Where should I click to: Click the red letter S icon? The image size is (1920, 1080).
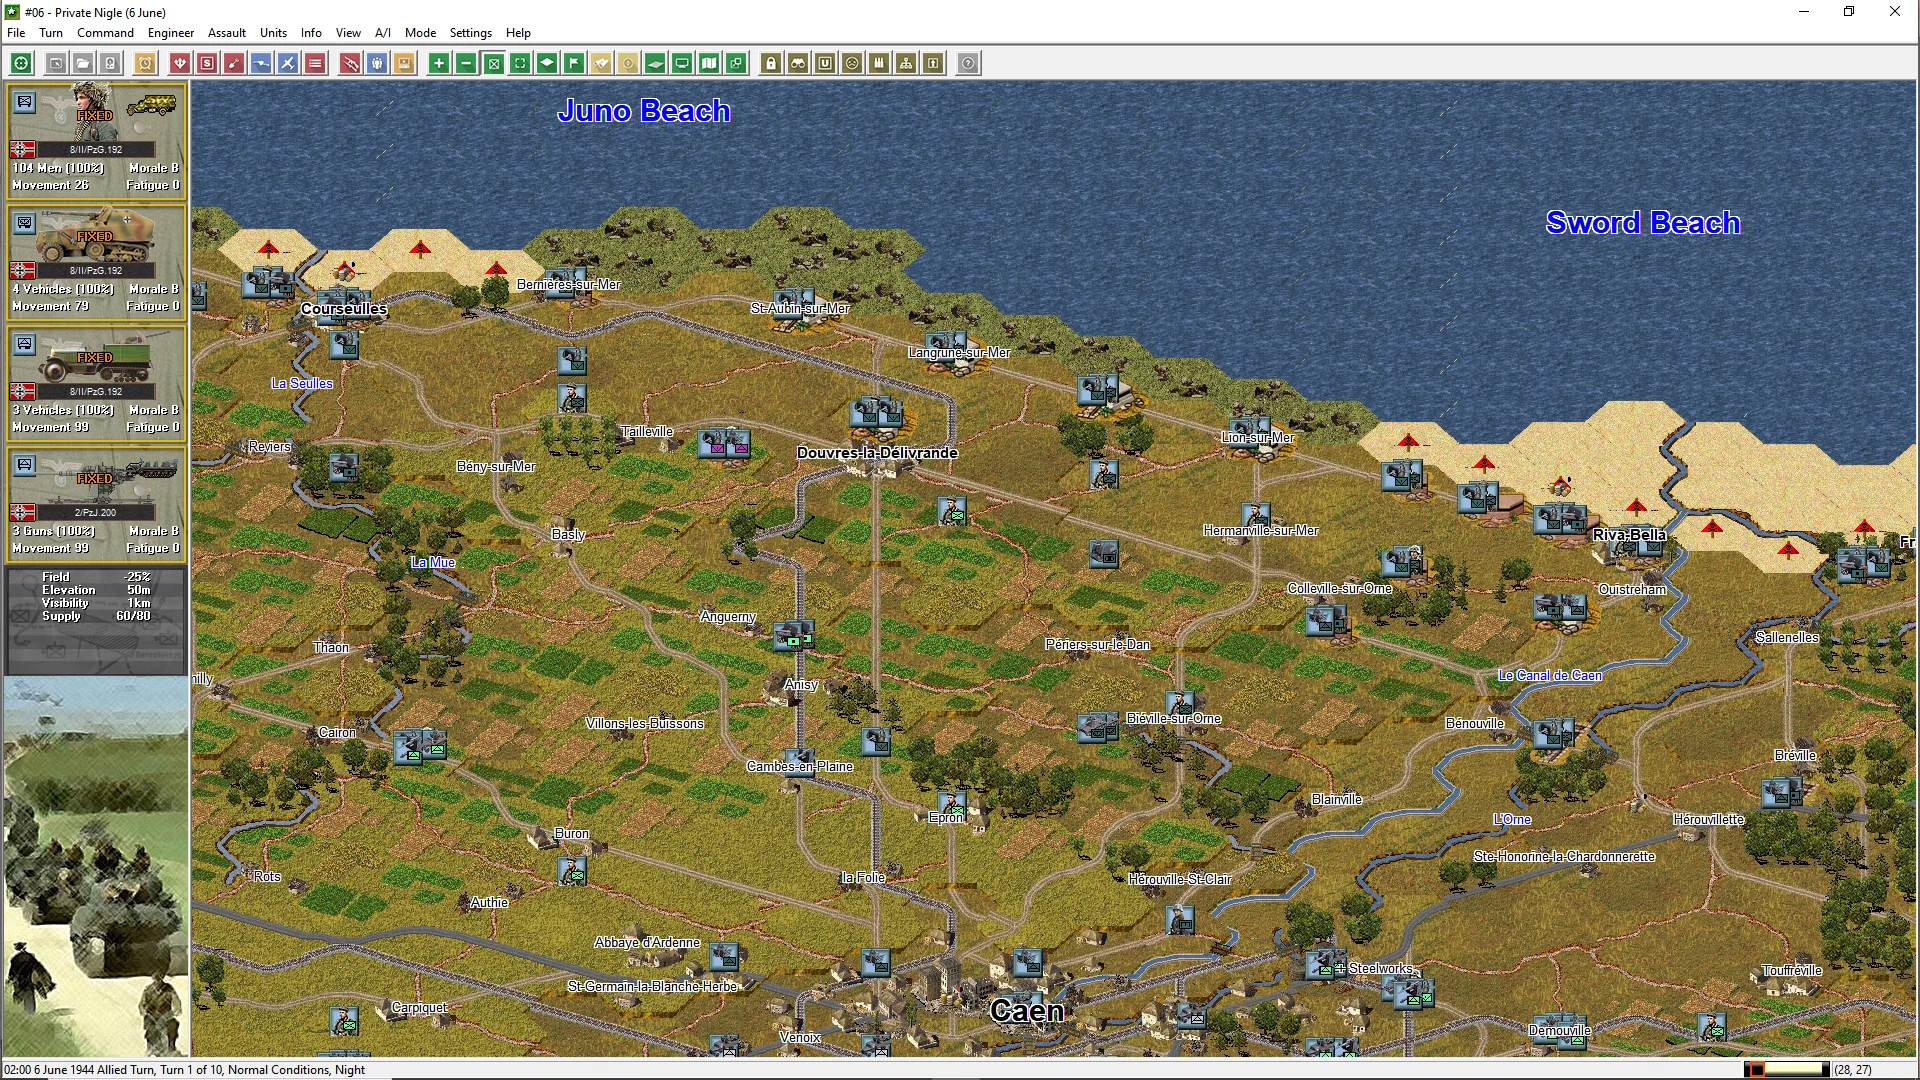[x=207, y=63]
